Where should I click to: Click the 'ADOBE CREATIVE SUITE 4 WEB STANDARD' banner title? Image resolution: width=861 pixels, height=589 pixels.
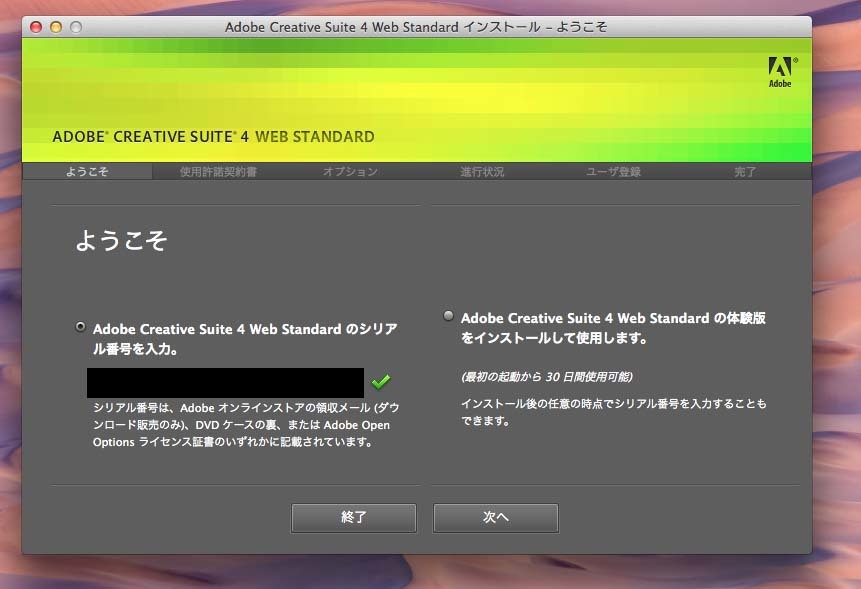(x=214, y=137)
